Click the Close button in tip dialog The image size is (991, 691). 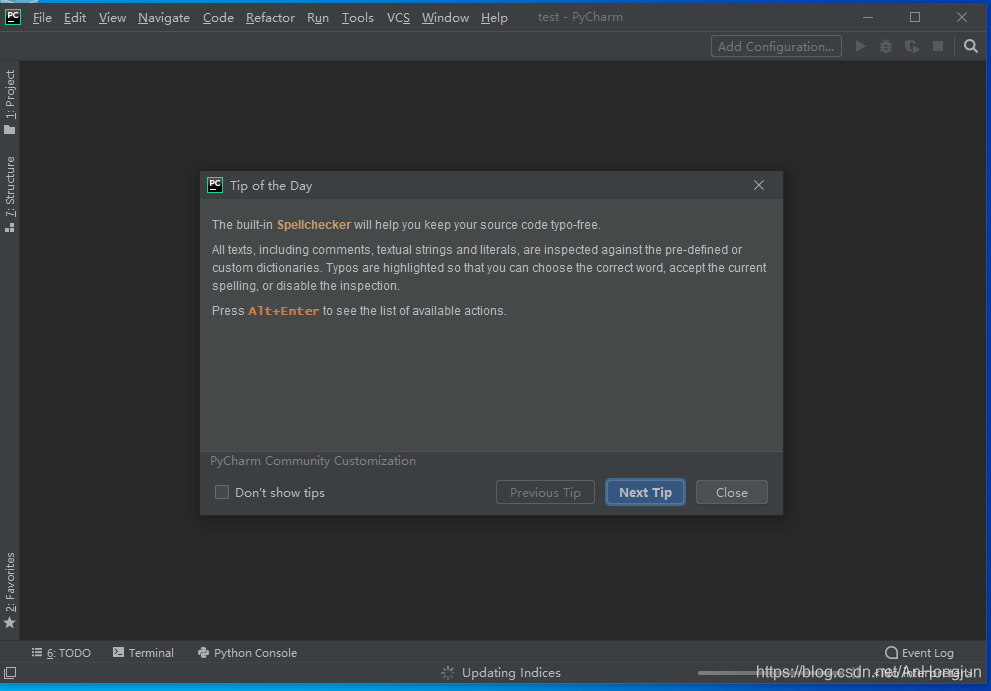731,492
